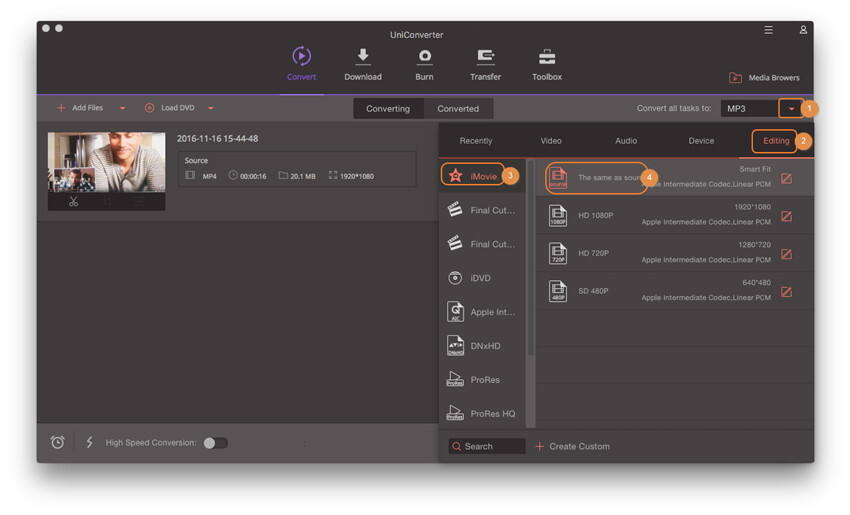
Task: Expand the Add Files dropdown arrow
Action: (123, 108)
